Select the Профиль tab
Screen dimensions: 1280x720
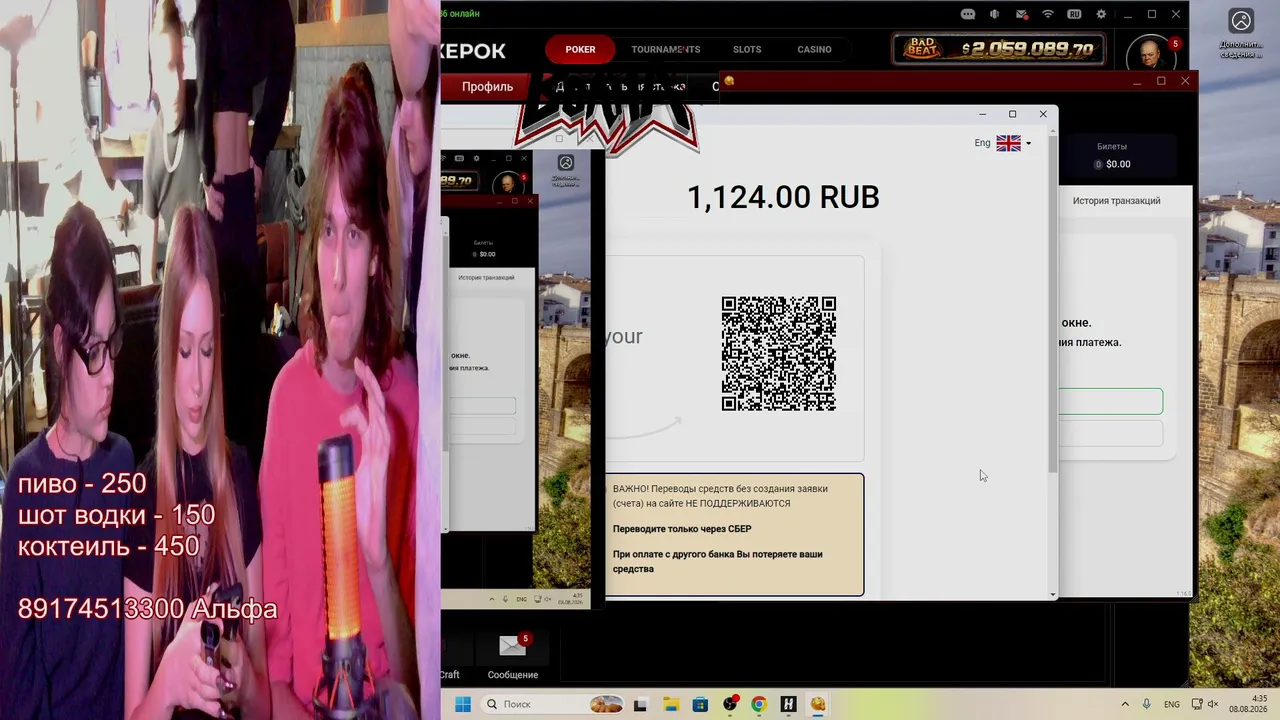(487, 87)
